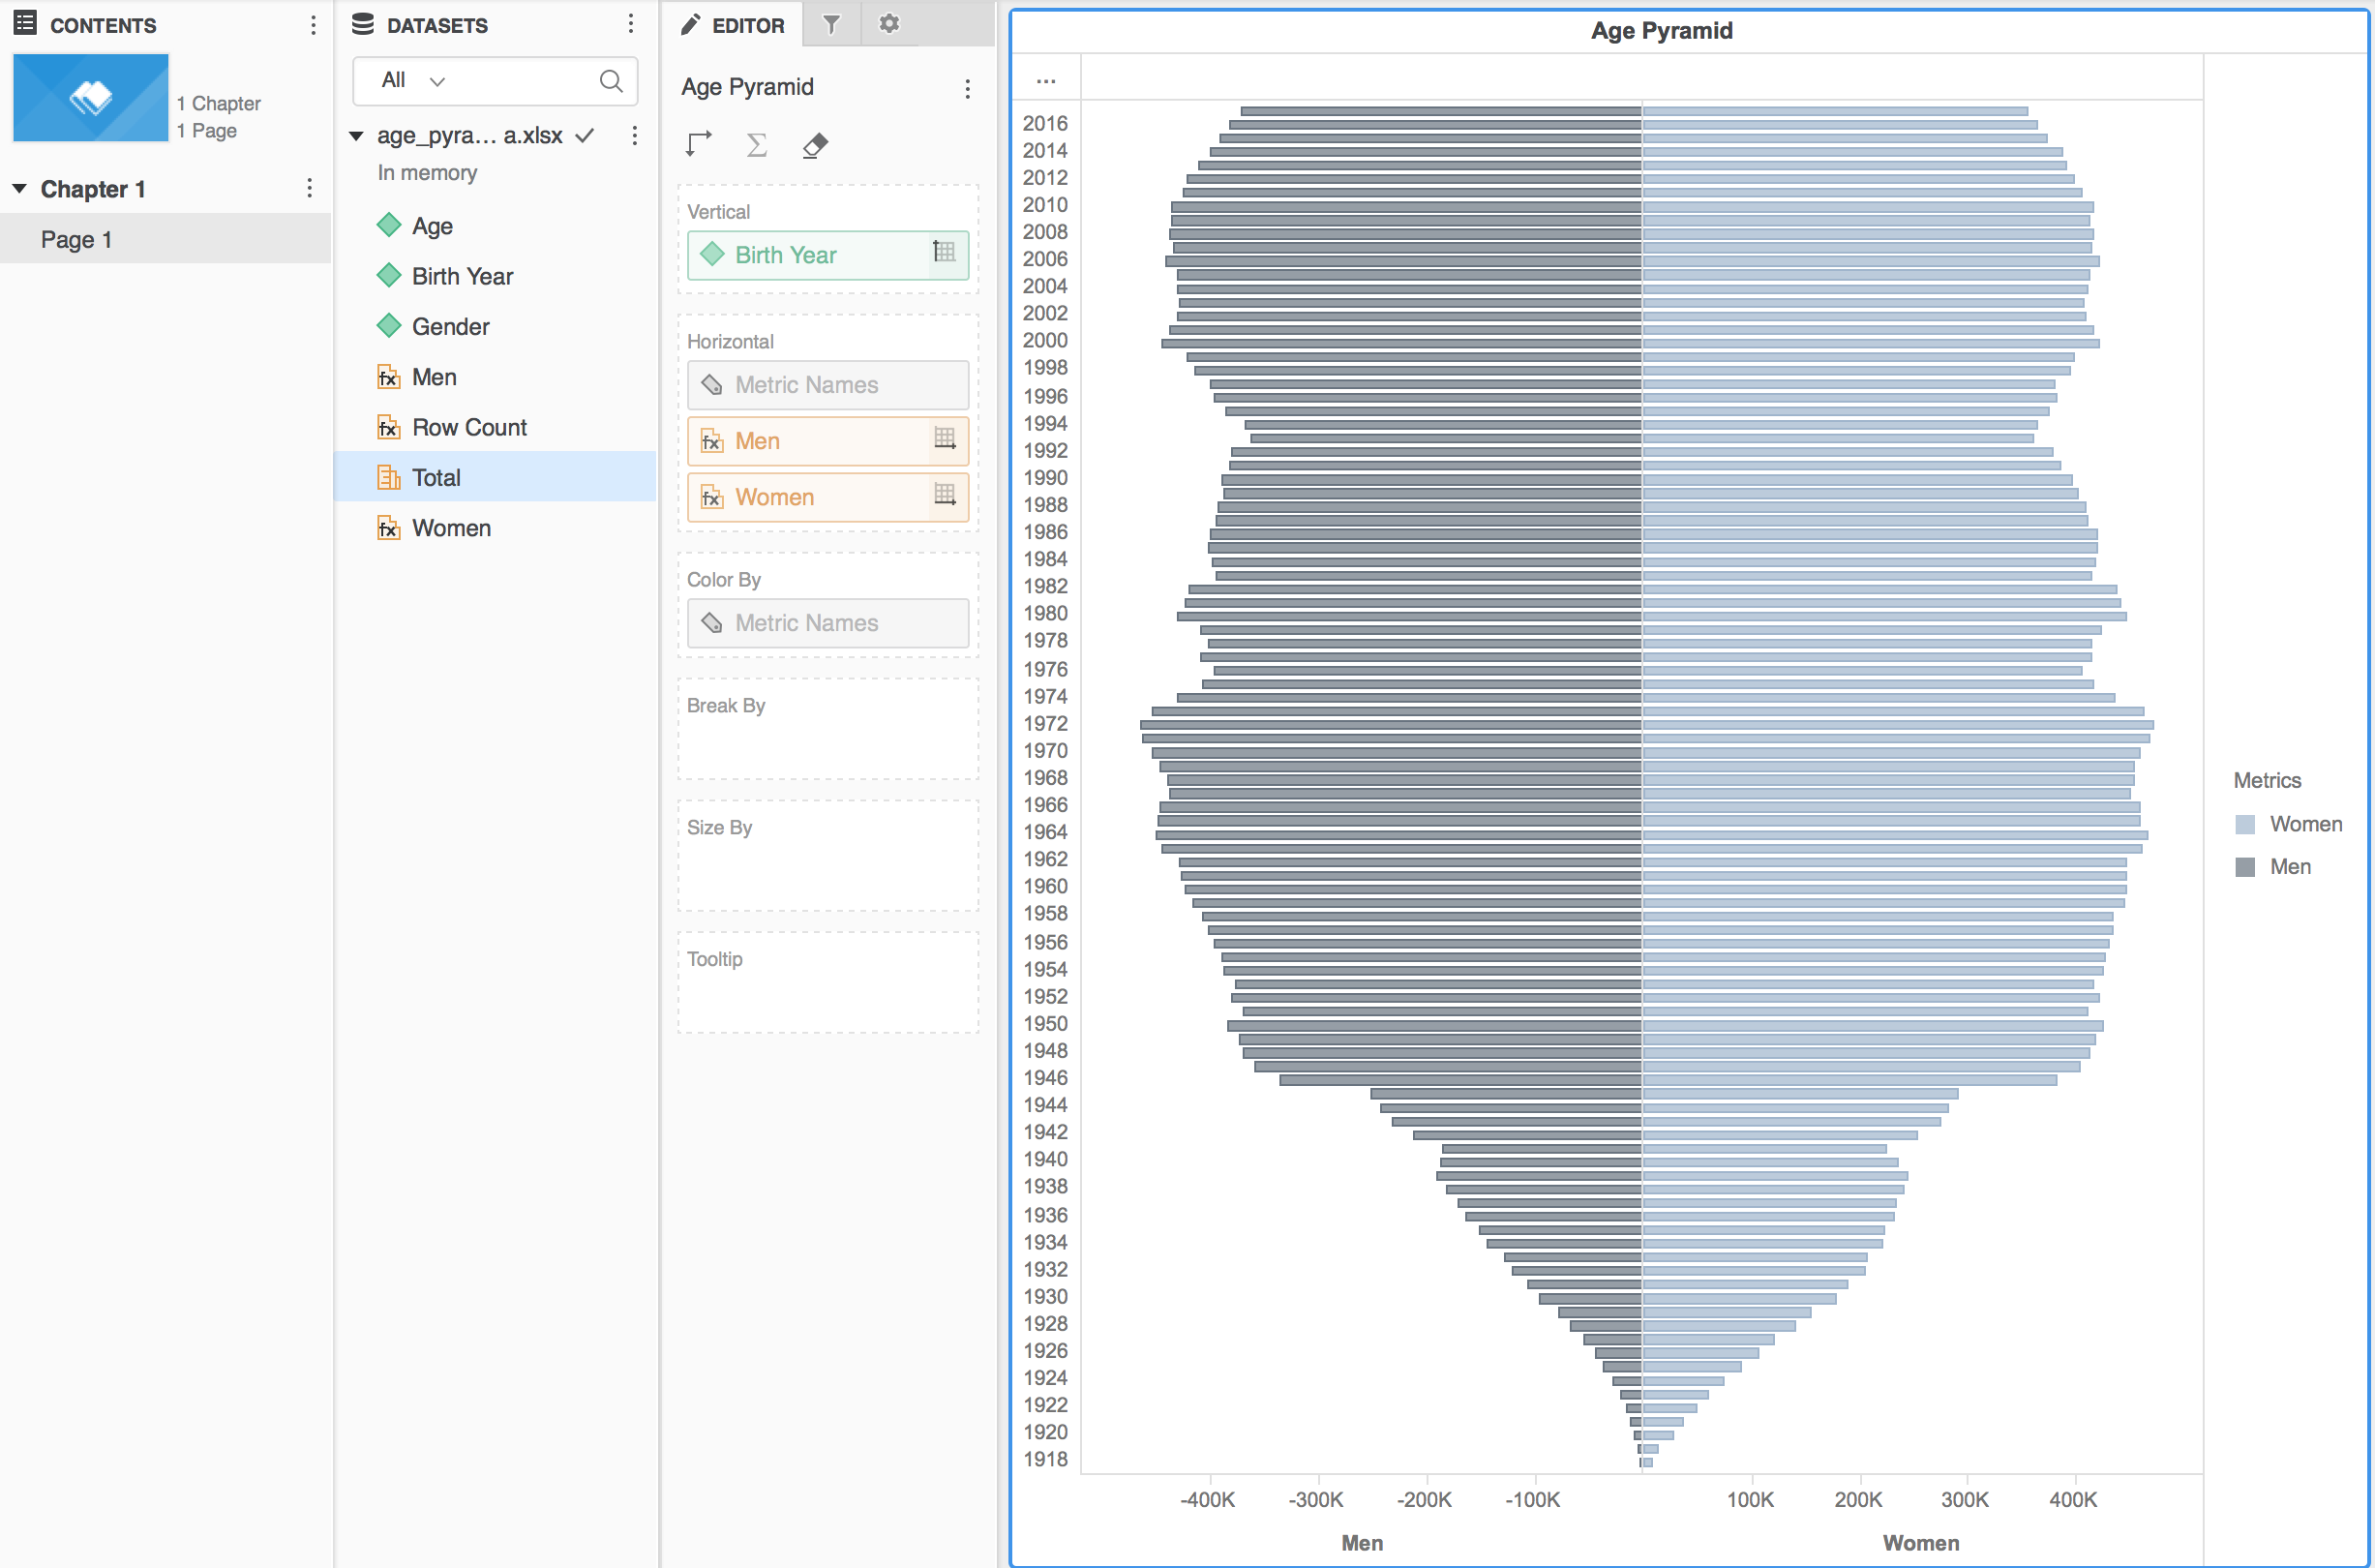Swap the chart axes using the arrow icon

pos(698,145)
